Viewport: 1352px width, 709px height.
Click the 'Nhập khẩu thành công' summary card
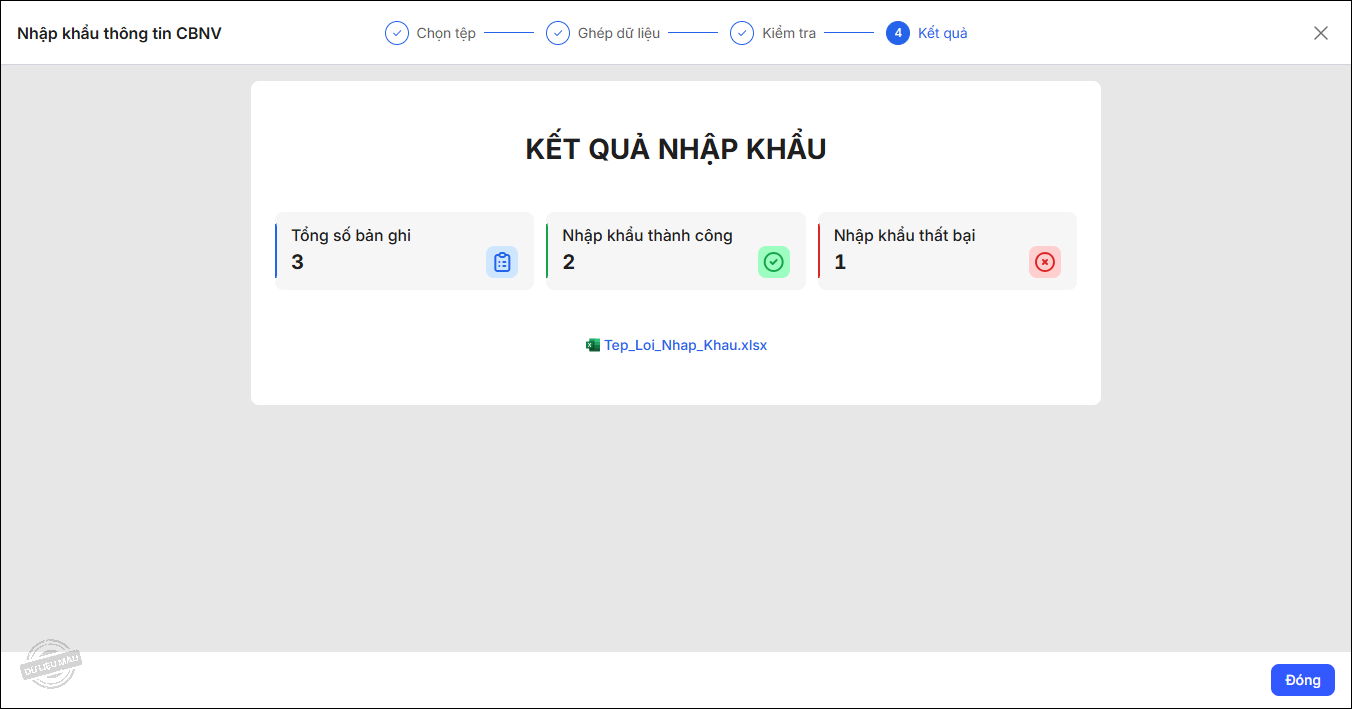point(675,251)
